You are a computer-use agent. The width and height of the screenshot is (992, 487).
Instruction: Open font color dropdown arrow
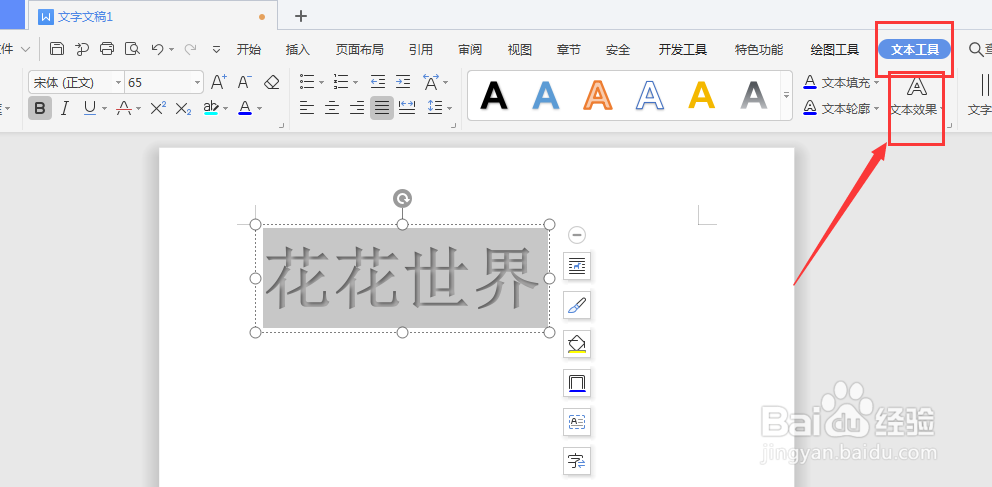[x=259, y=109]
